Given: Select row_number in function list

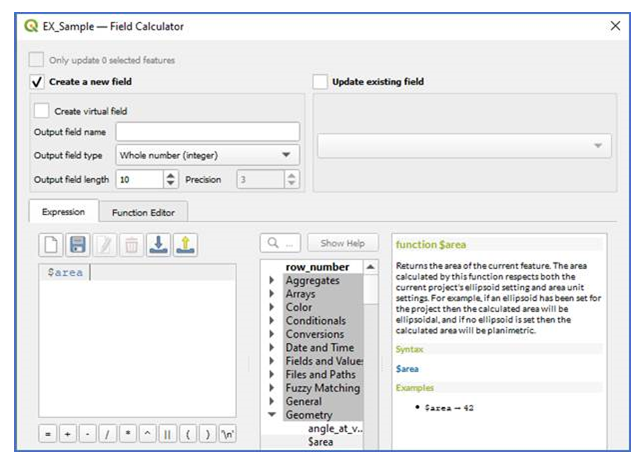Looking at the screenshot, I should 317,267.
